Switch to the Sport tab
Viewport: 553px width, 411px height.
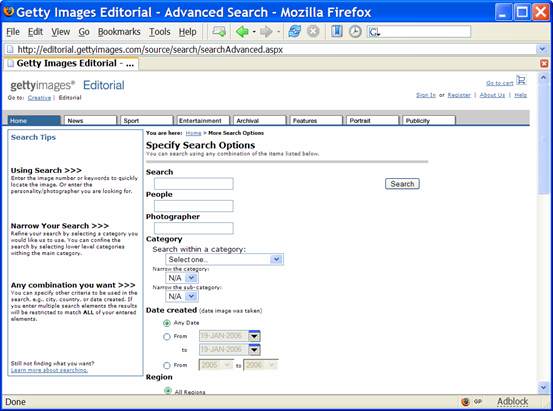147,120
